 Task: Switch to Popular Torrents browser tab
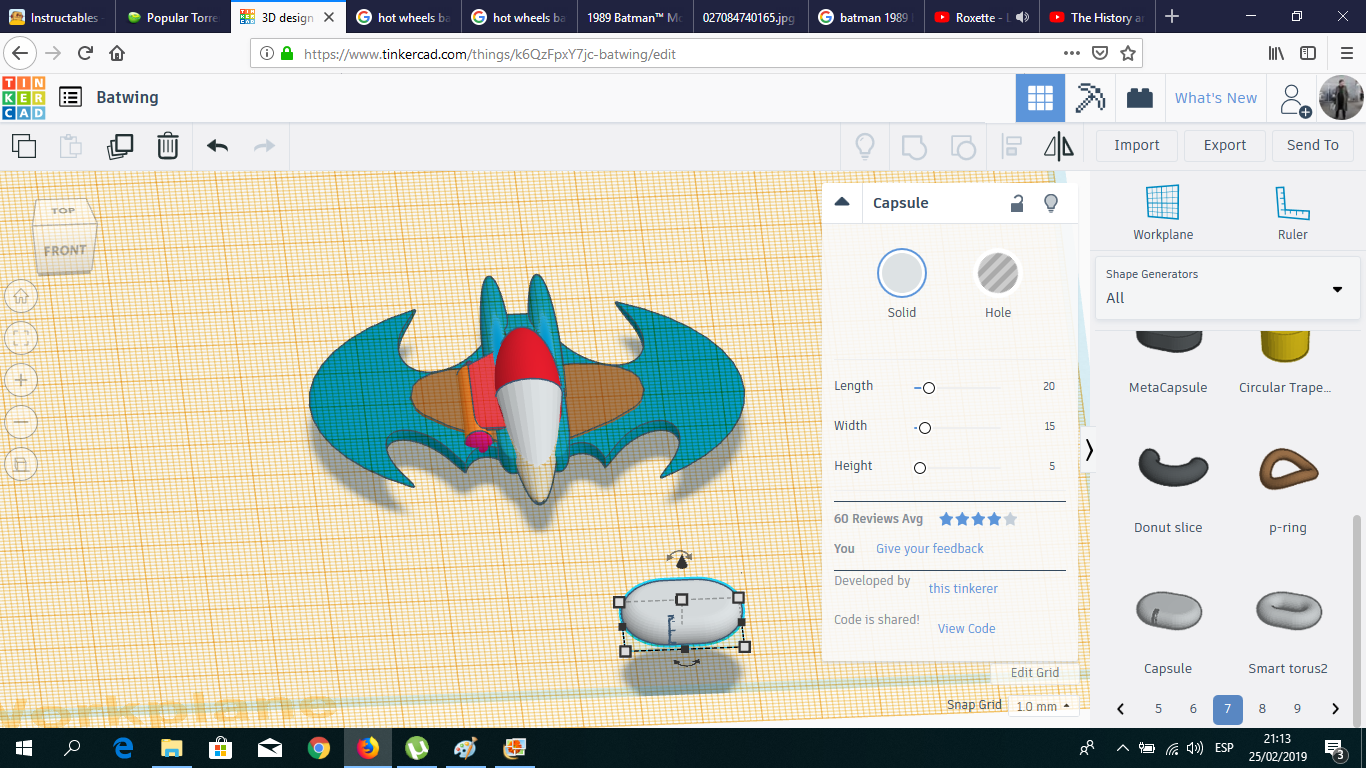[172, 17]
